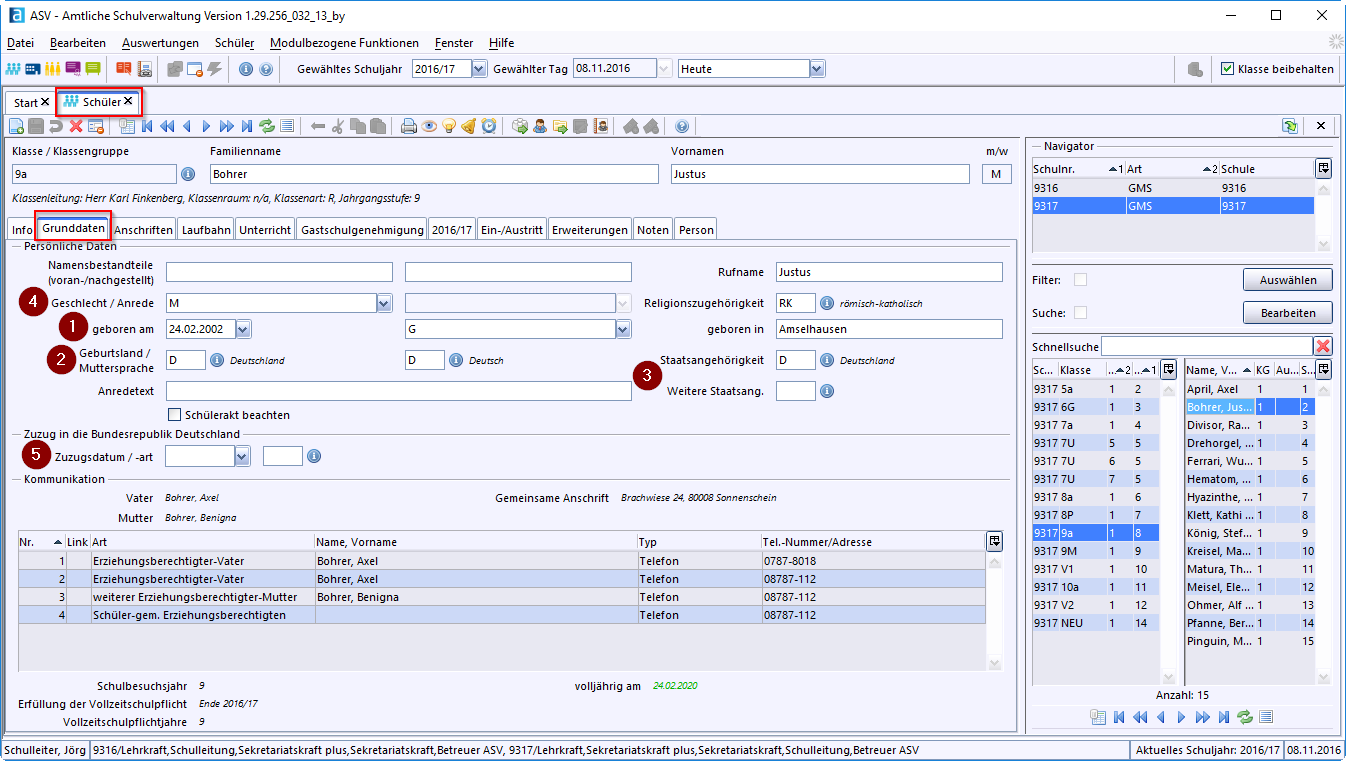Click the Anredetext input field
The image size is (1346, 761).
(399, 390)
